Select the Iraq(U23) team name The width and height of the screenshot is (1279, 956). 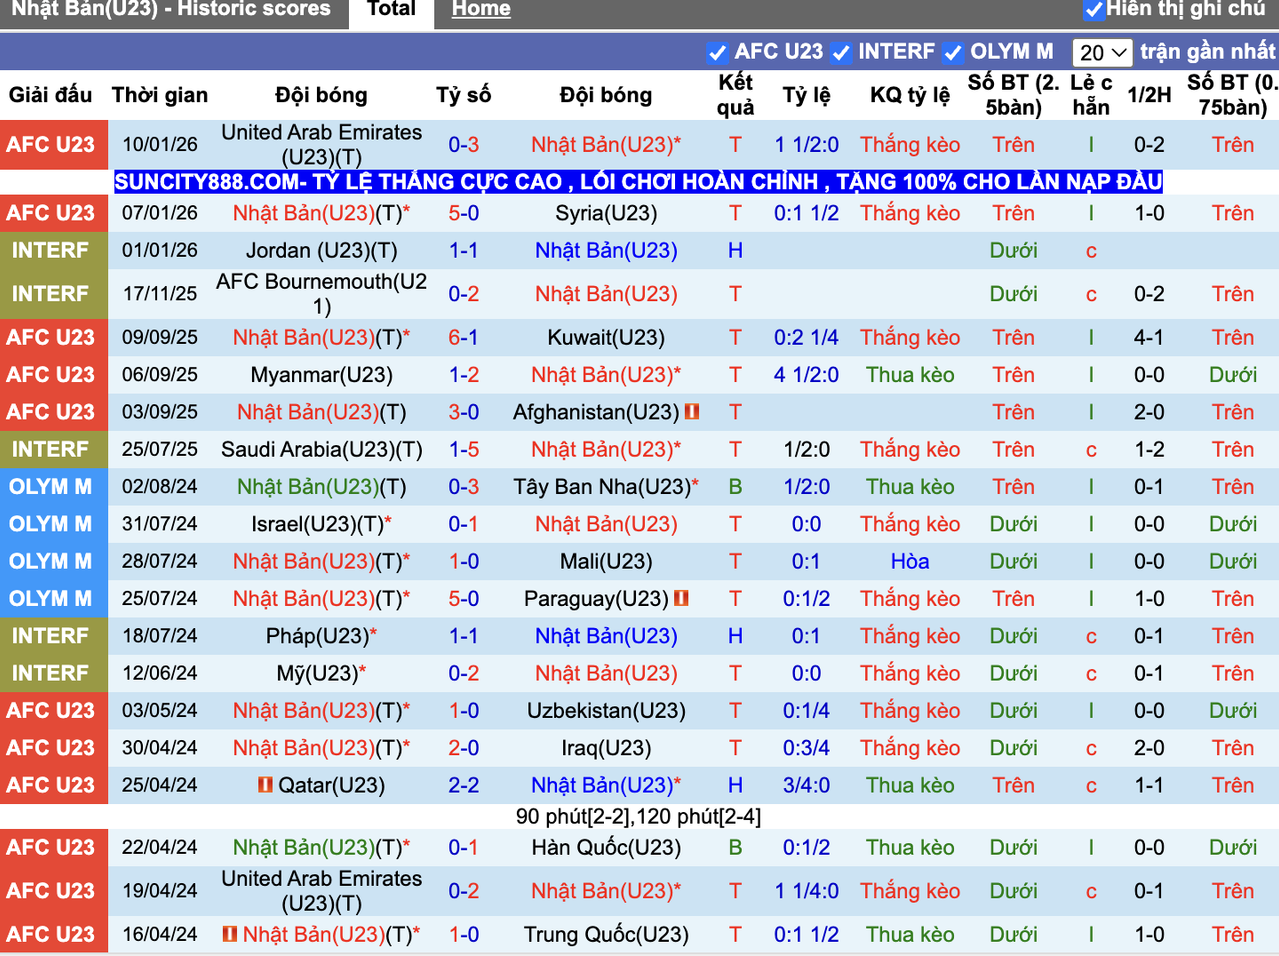(606, 748)
